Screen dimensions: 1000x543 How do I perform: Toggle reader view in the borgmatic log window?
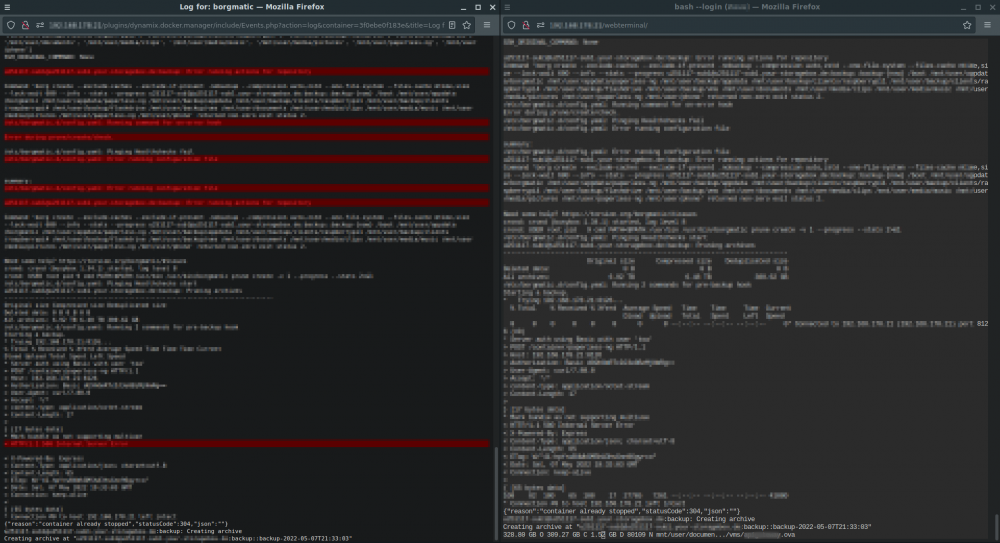click(452, 25)
